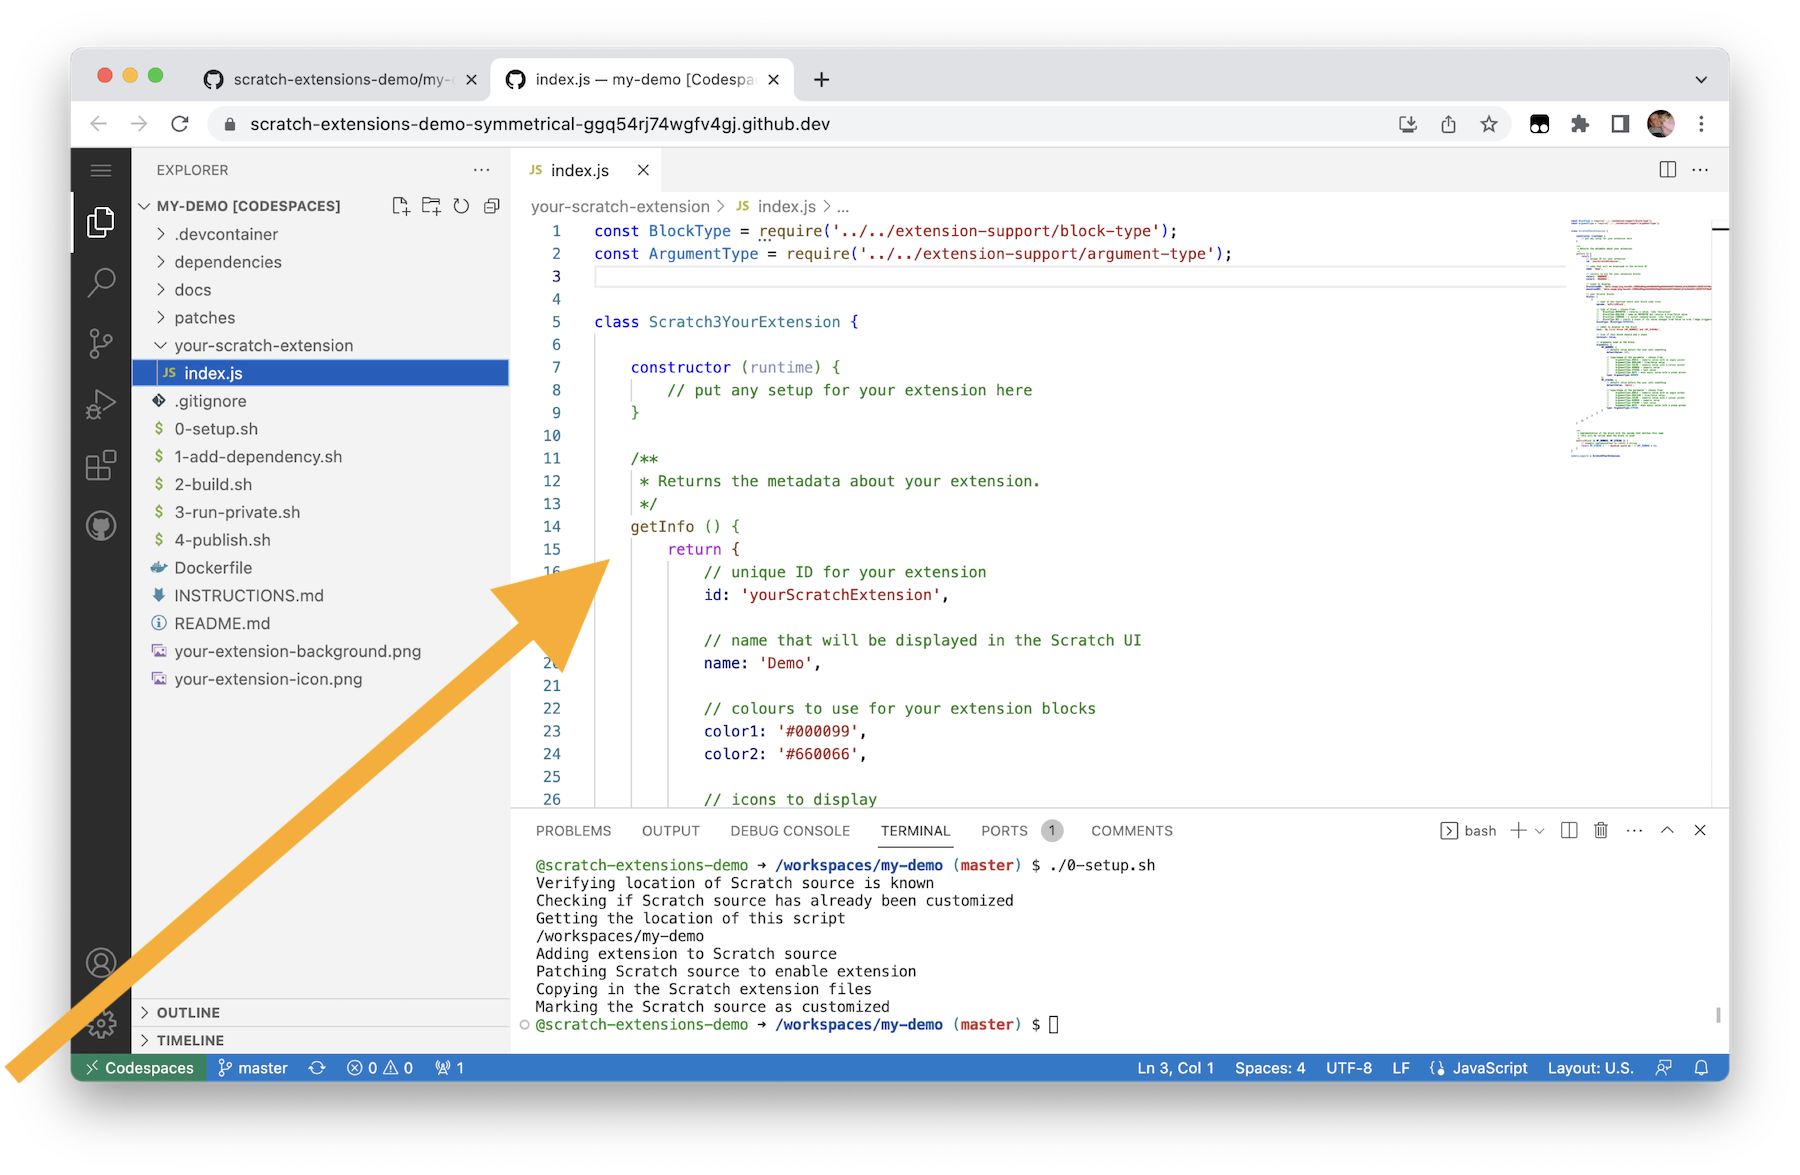Open the terminal profile dropdown

(x=1537, y=830)
